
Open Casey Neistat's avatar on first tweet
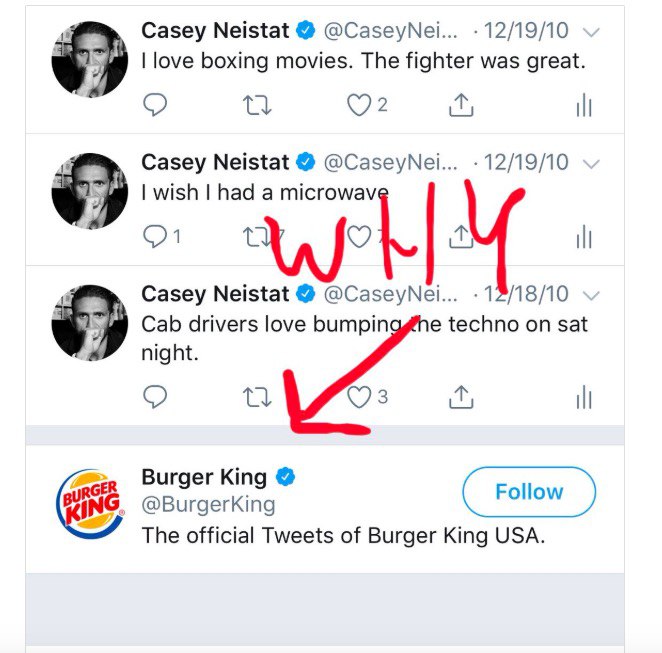coord(90,60)
